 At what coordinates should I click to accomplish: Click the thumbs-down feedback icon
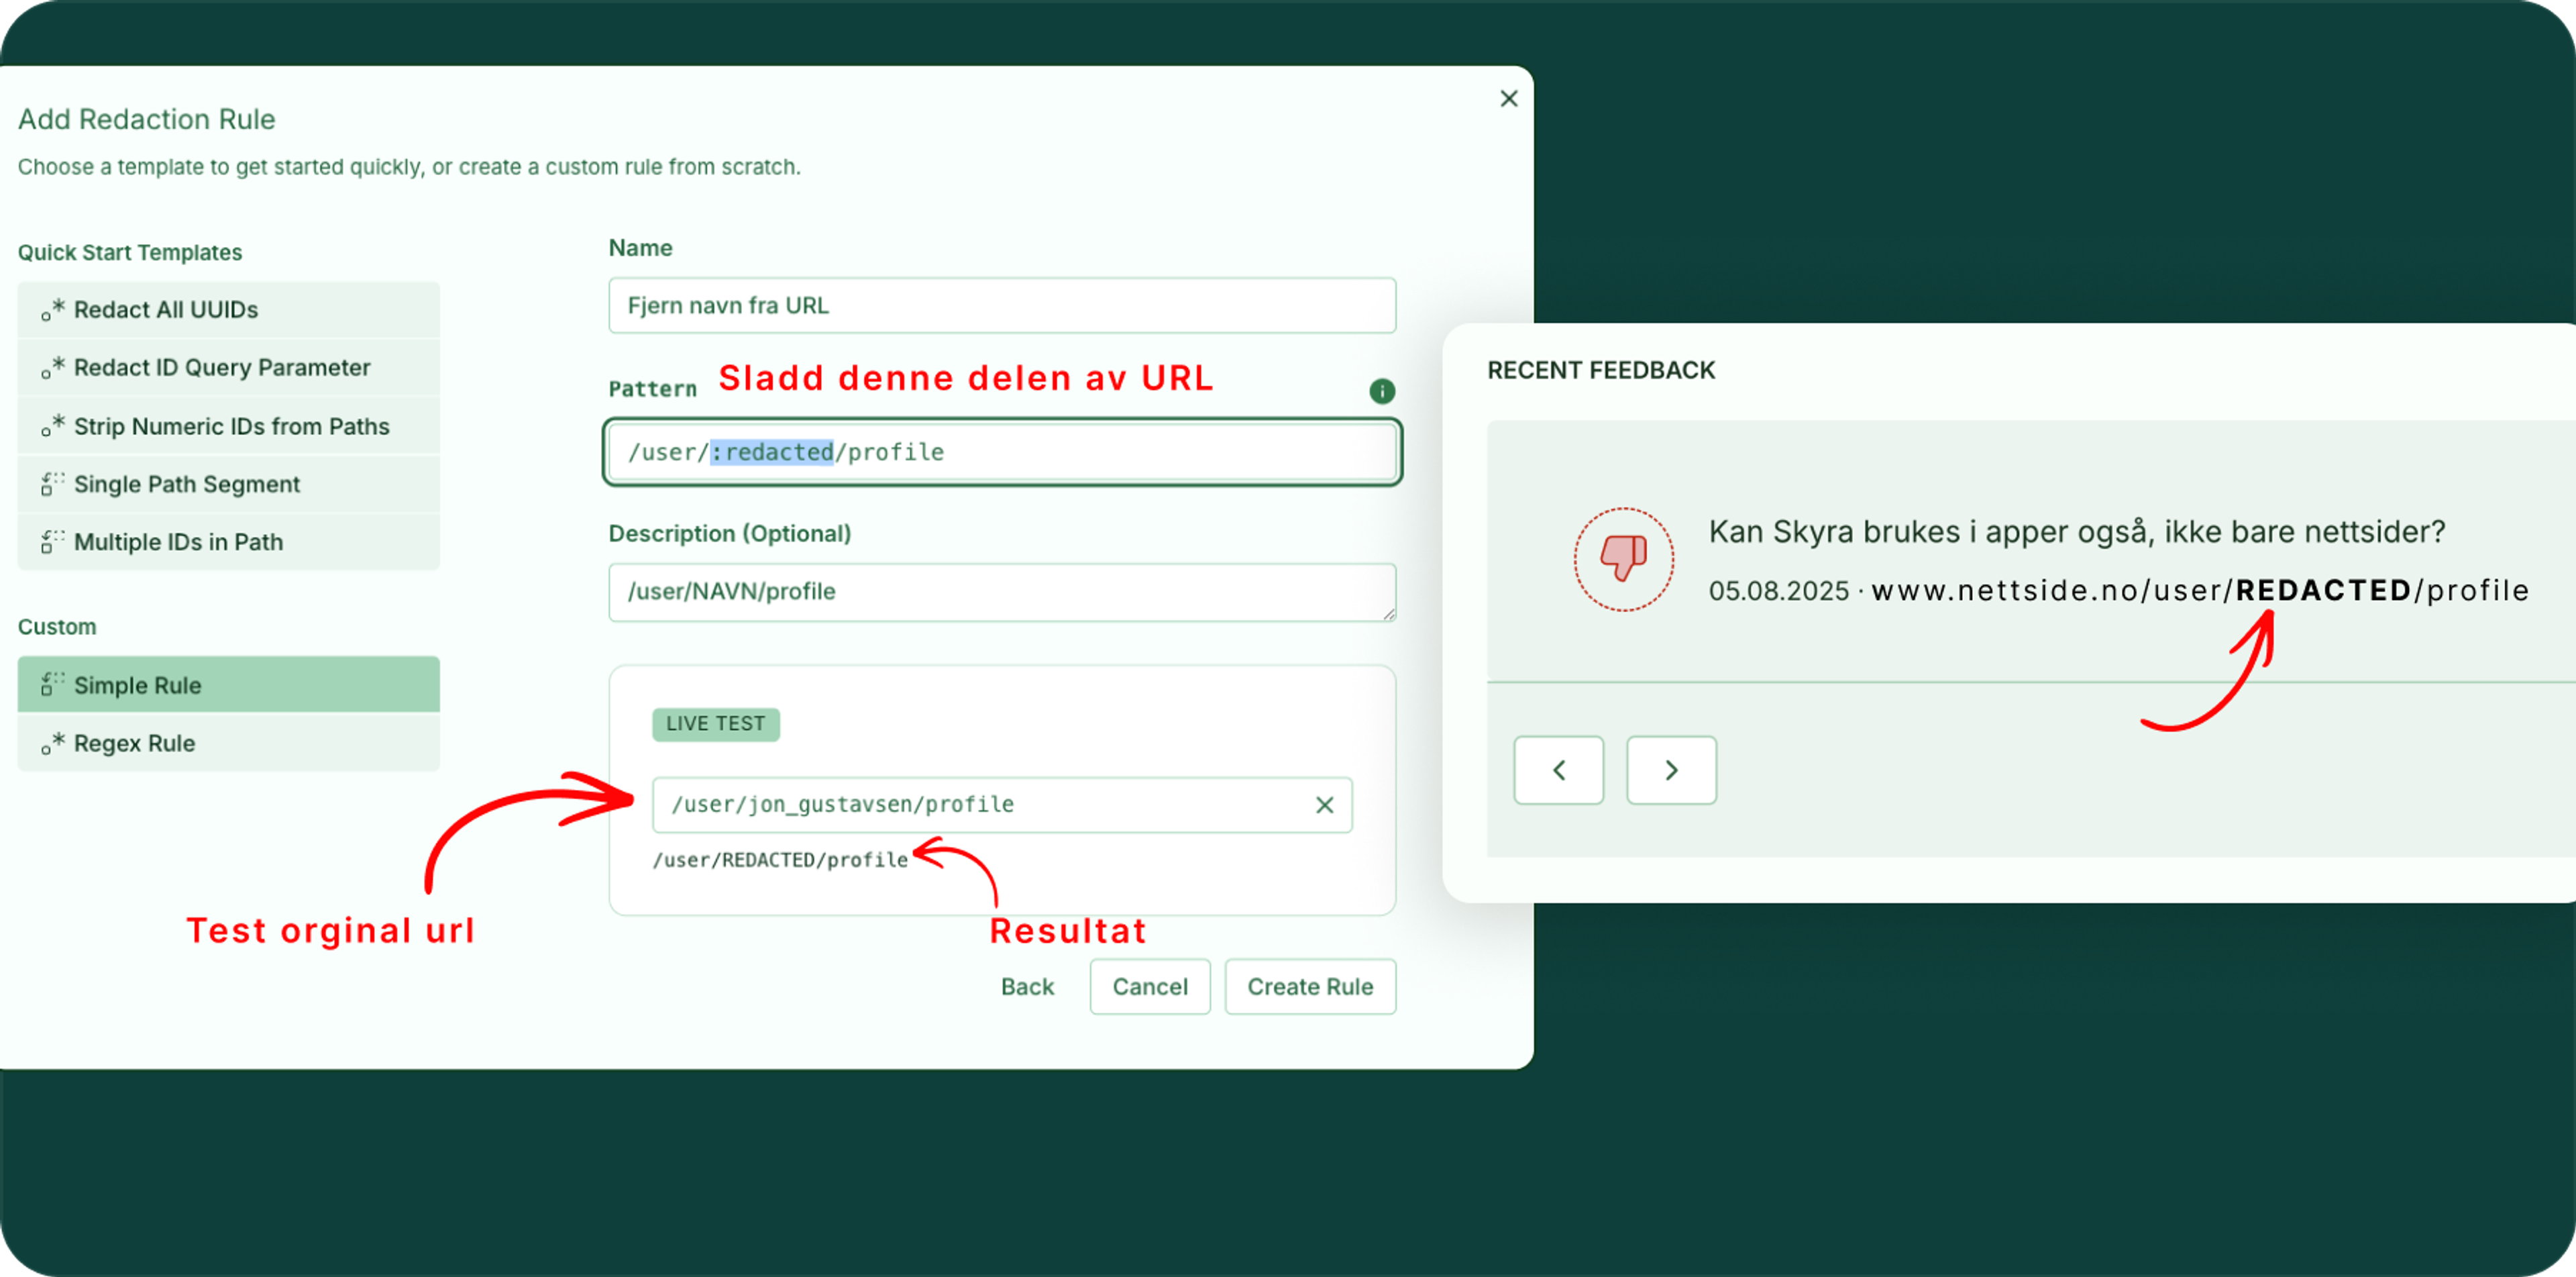[1623, 558]
